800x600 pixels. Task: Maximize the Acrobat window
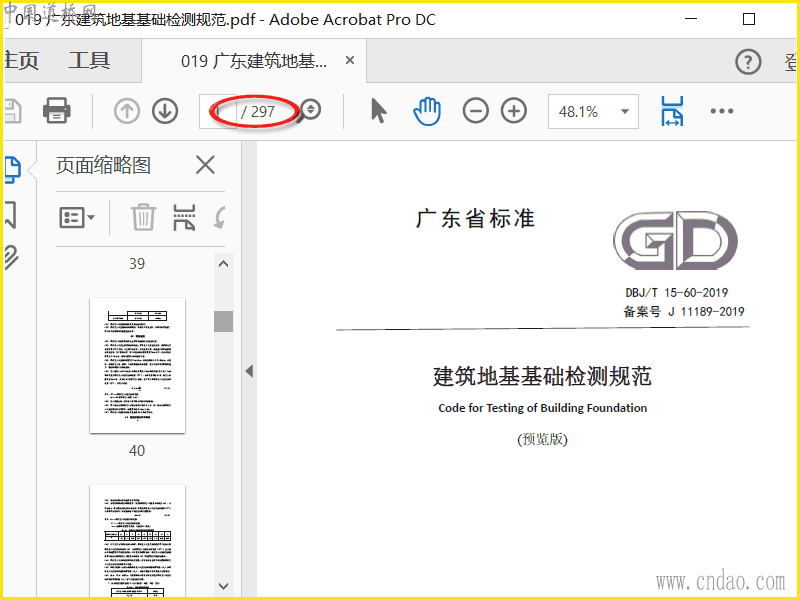tap(748, 19)
